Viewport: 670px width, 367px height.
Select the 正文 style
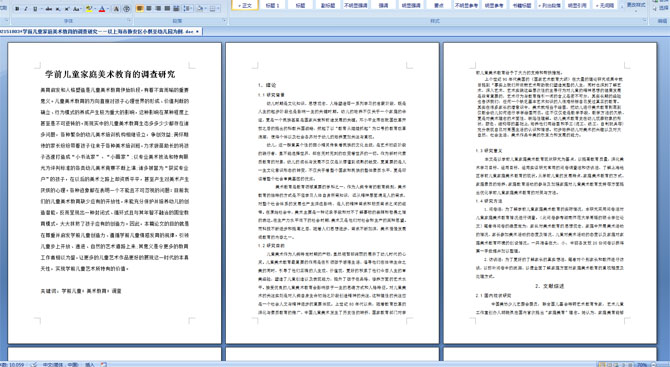pyautogui.click(x=245, y=5)
